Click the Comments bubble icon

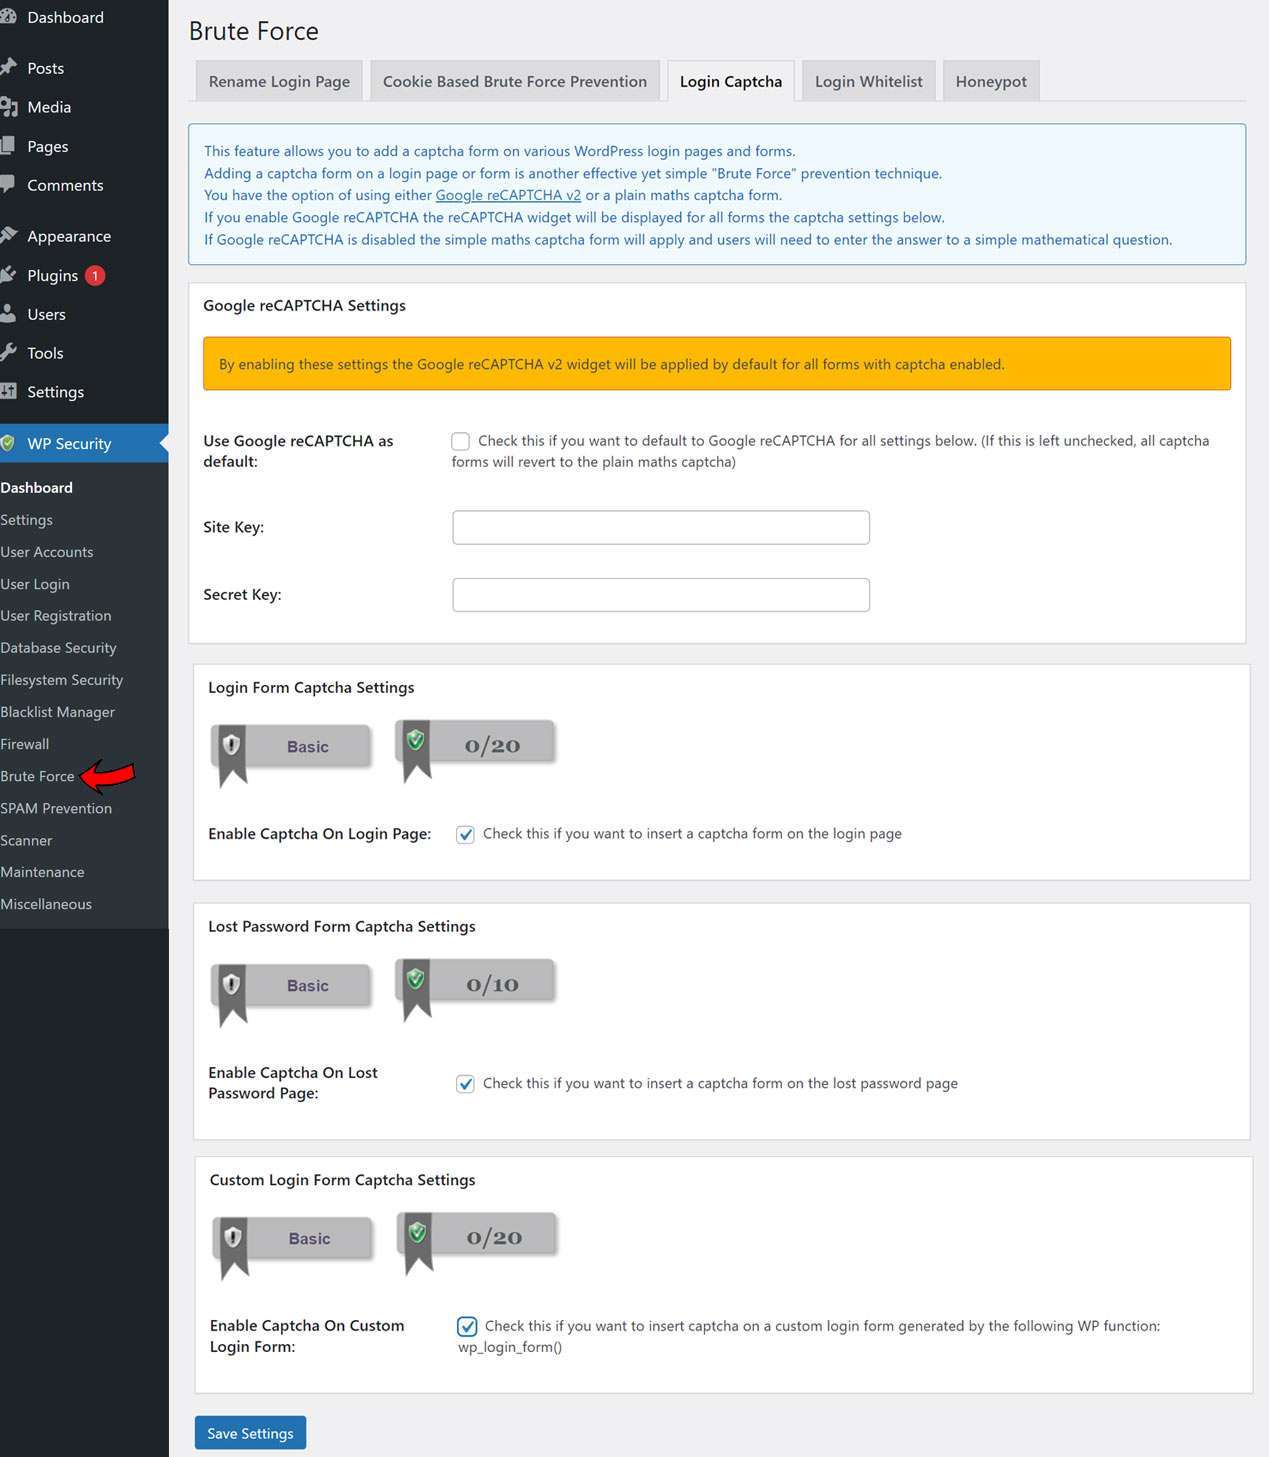pyautogui.click(x=8, y=184)
